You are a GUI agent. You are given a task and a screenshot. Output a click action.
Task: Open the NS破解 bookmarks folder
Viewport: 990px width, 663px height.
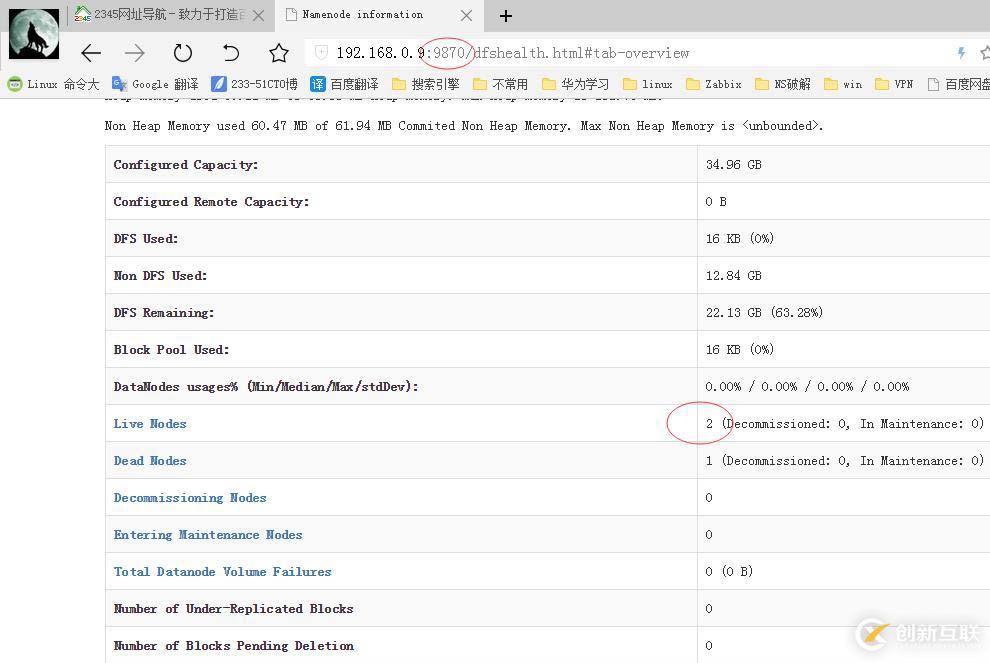click(x=783, y=84)
